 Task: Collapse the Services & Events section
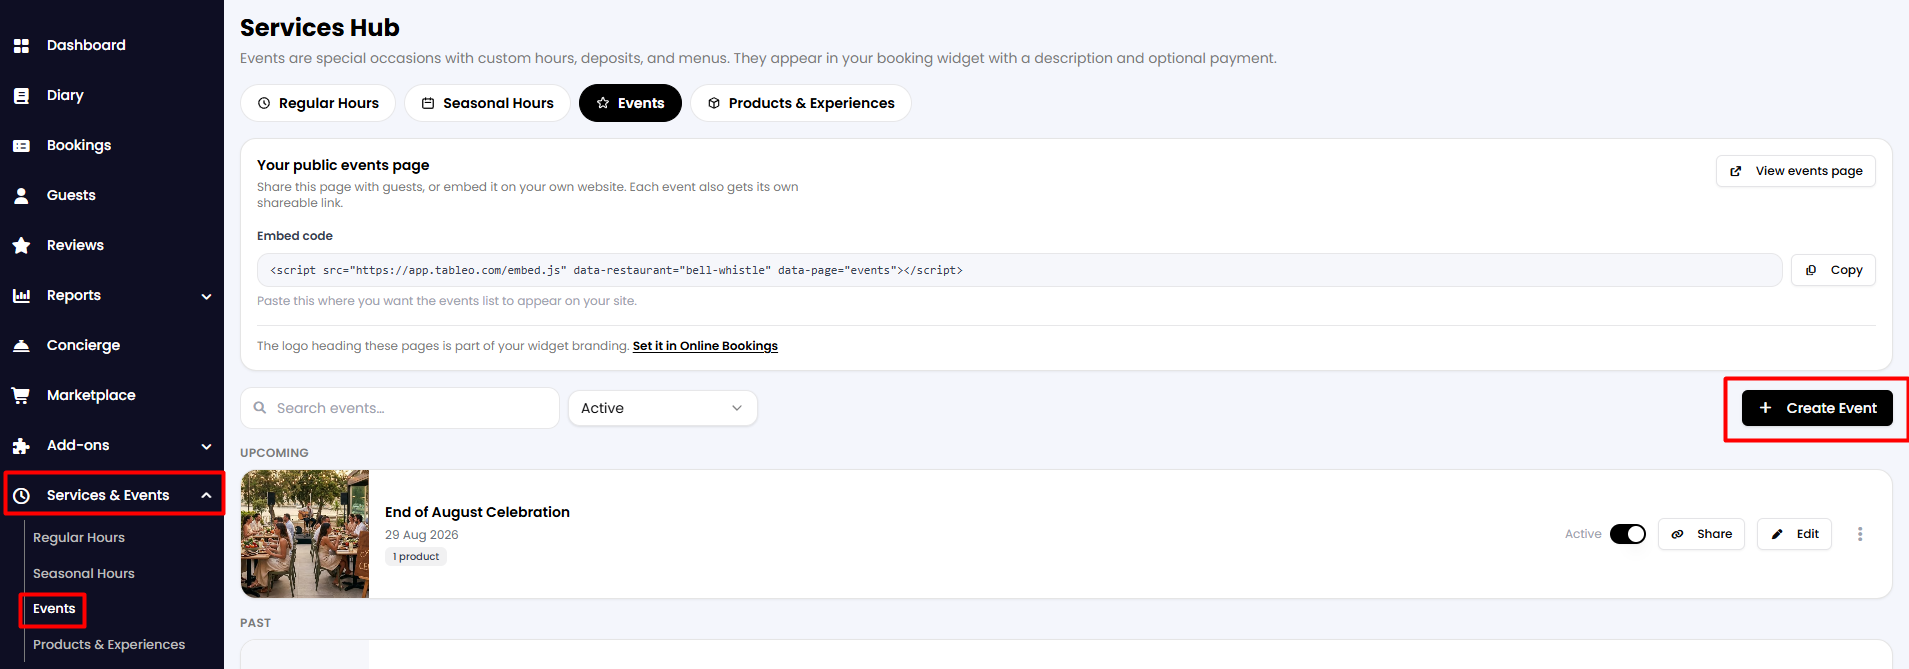click(206, 495)
